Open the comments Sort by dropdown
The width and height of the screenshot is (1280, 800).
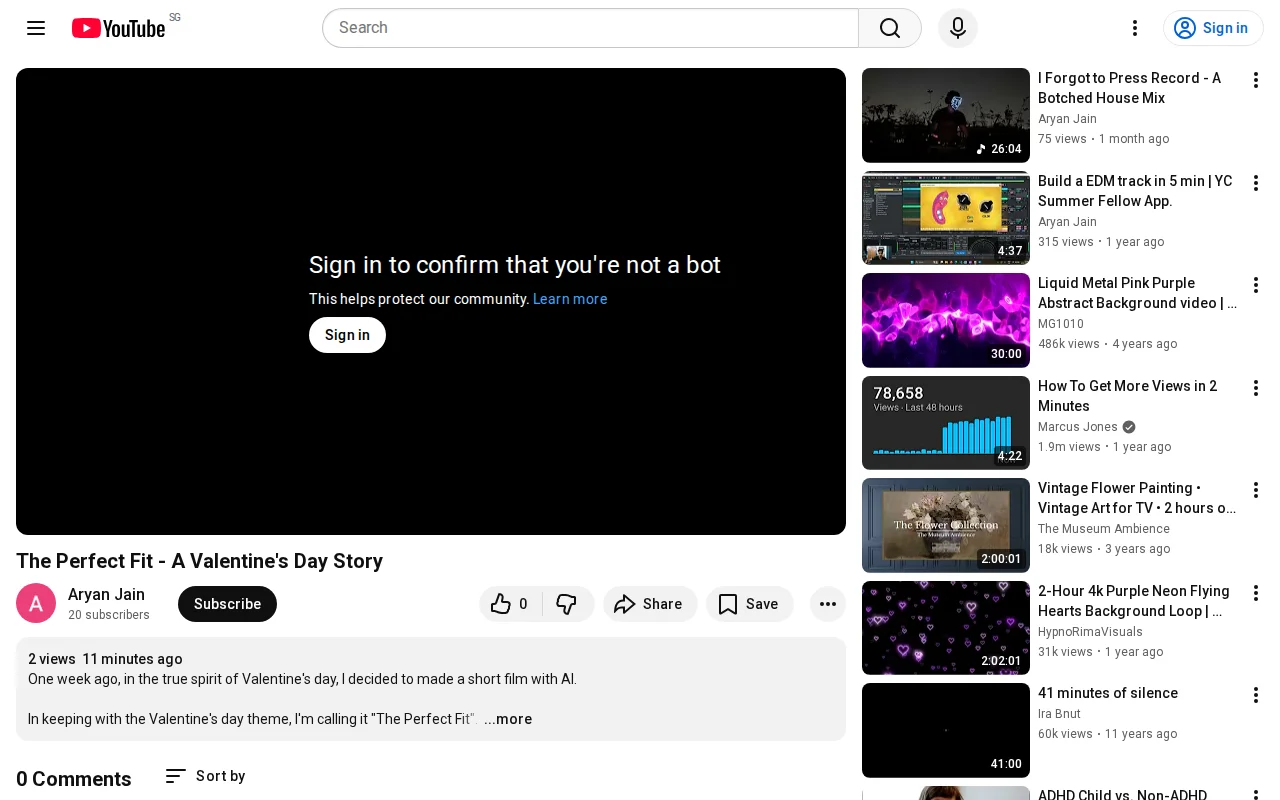click(x=205, y=776)
